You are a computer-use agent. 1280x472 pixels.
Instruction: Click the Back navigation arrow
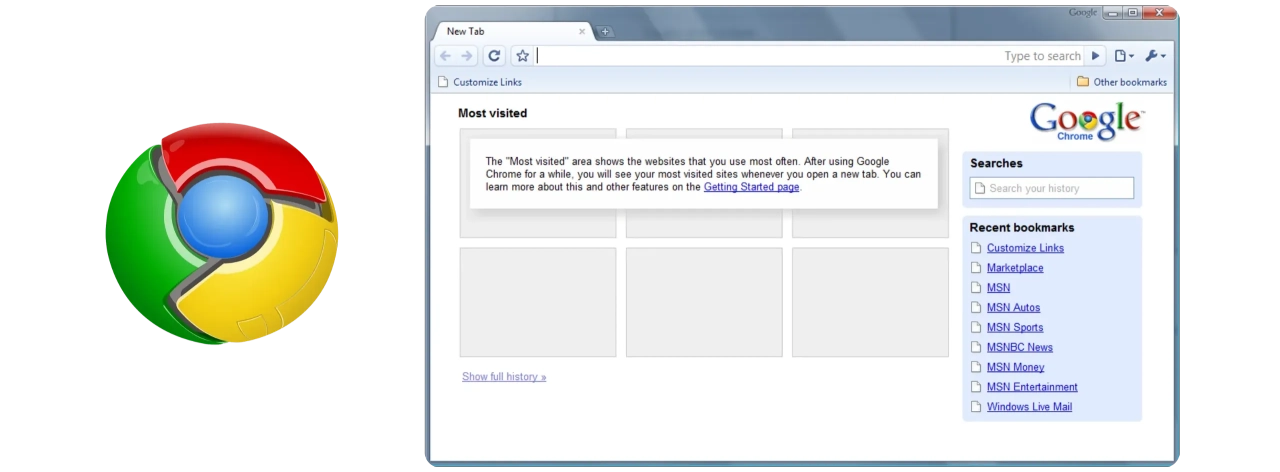pyautogui.click(x=446, y=56)
